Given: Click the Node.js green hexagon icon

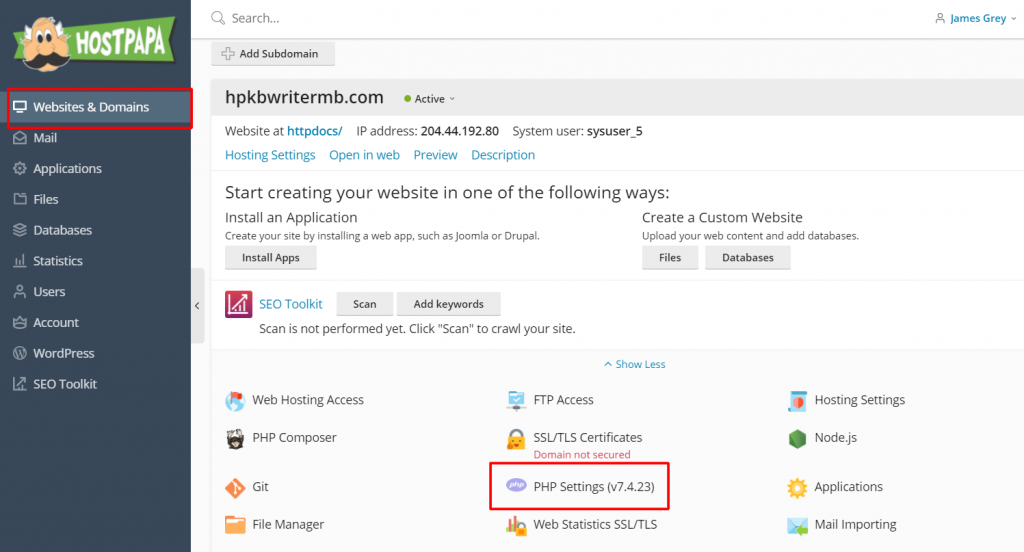Looking at the screenshot, I should (797, 438).
